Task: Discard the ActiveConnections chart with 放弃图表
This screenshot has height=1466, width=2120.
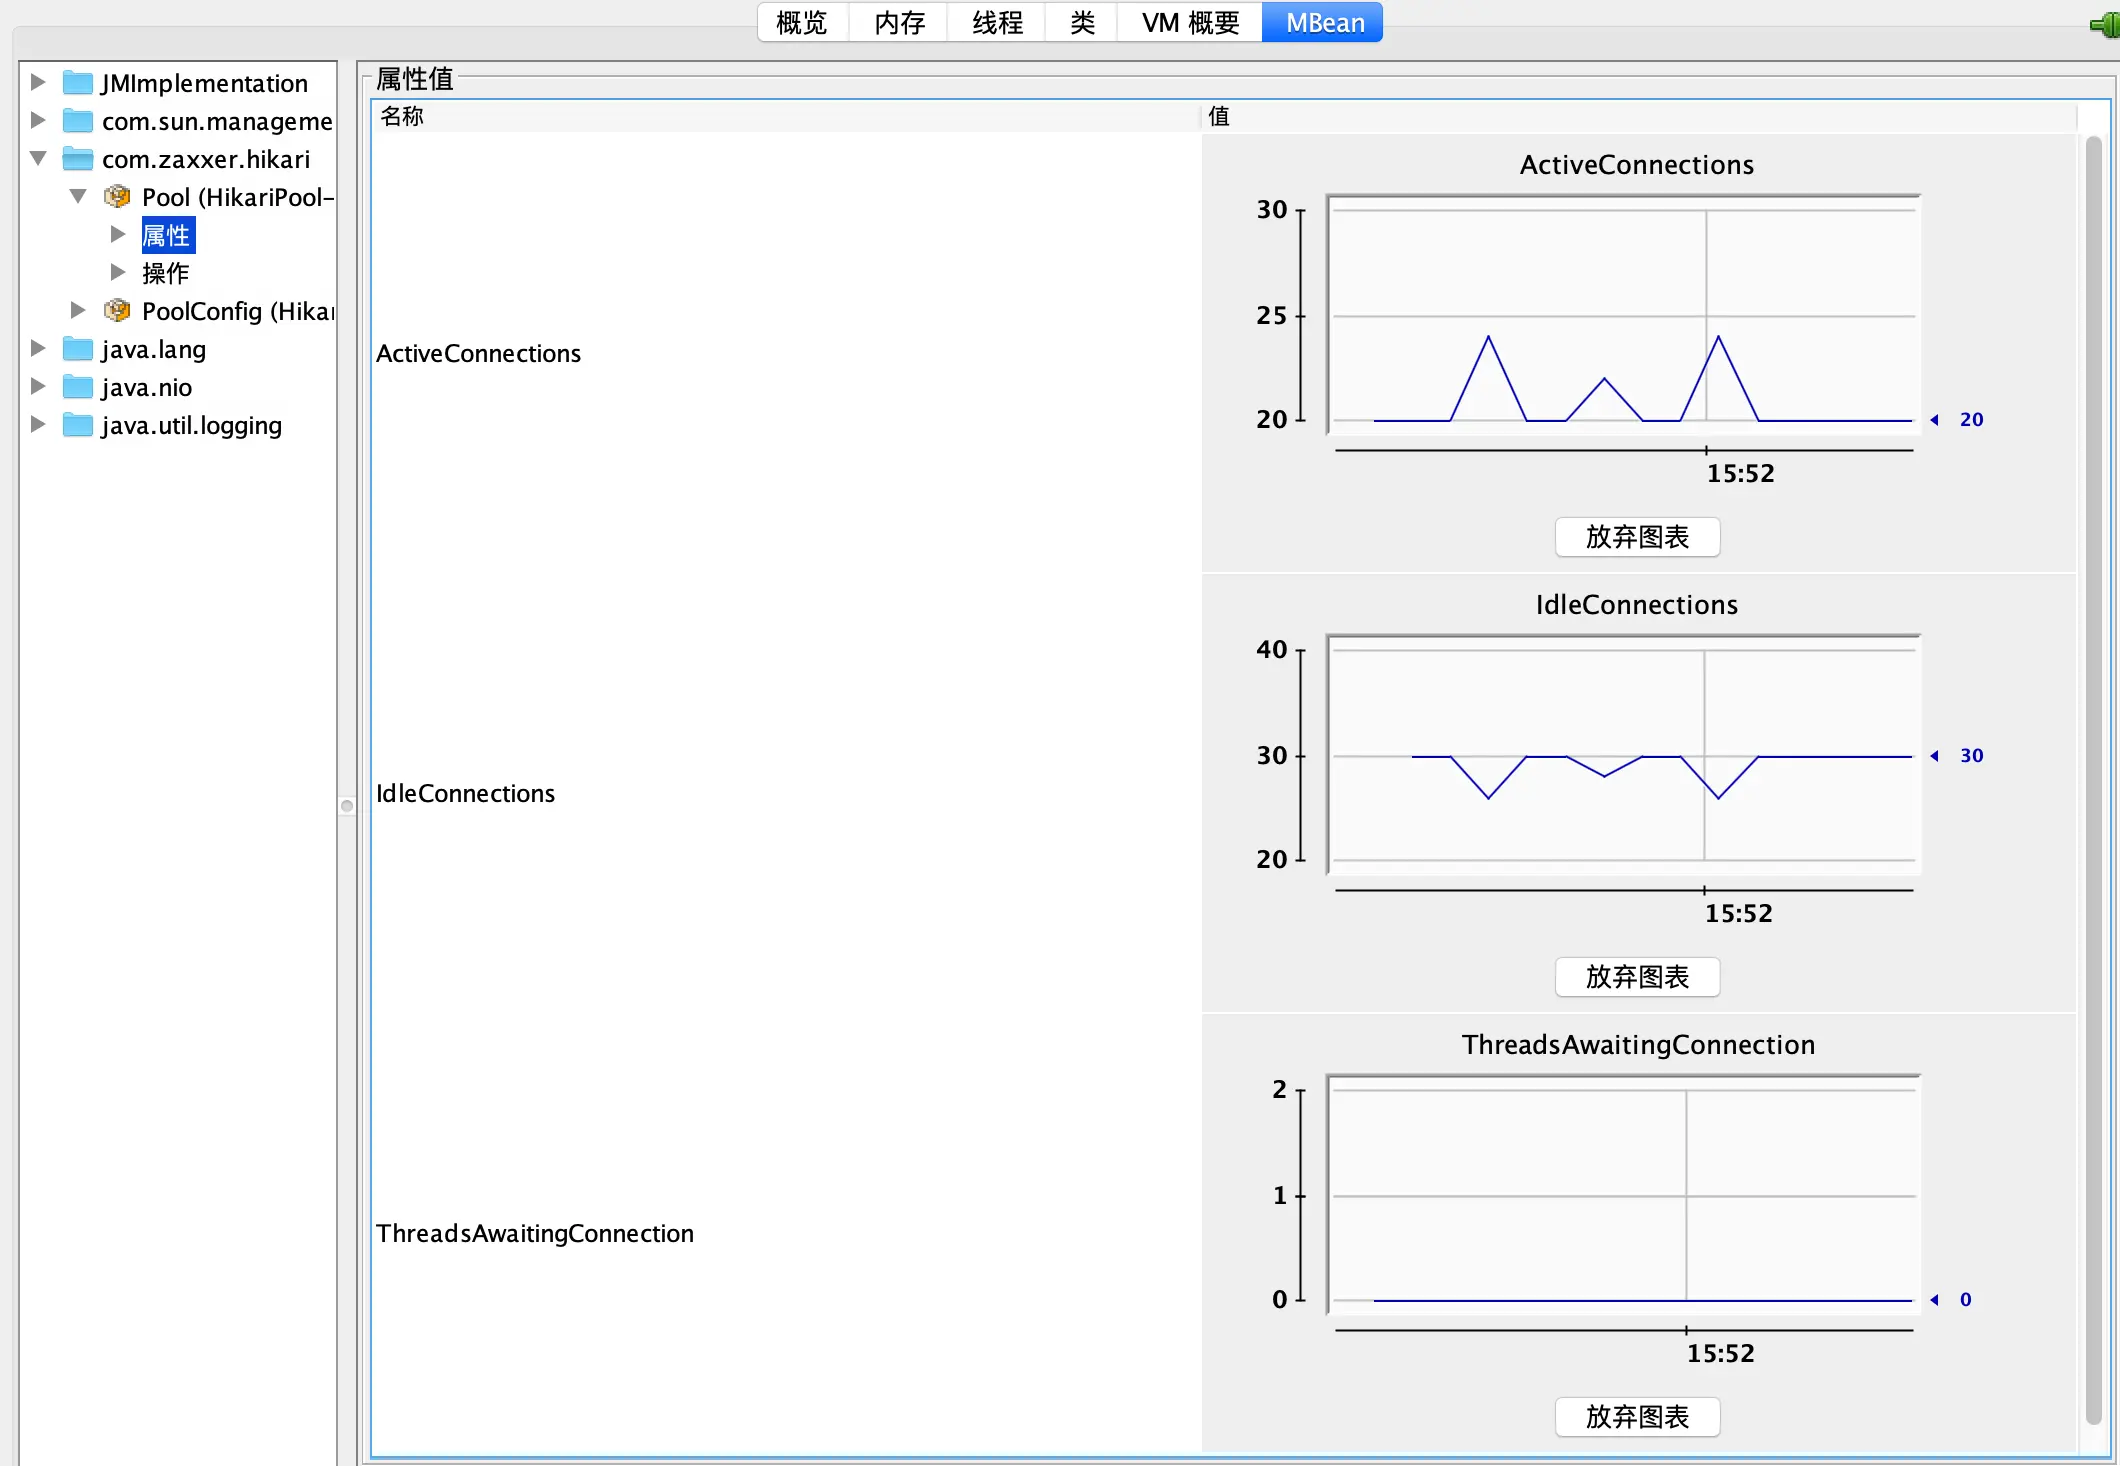Action: (x=1637, y=537)
